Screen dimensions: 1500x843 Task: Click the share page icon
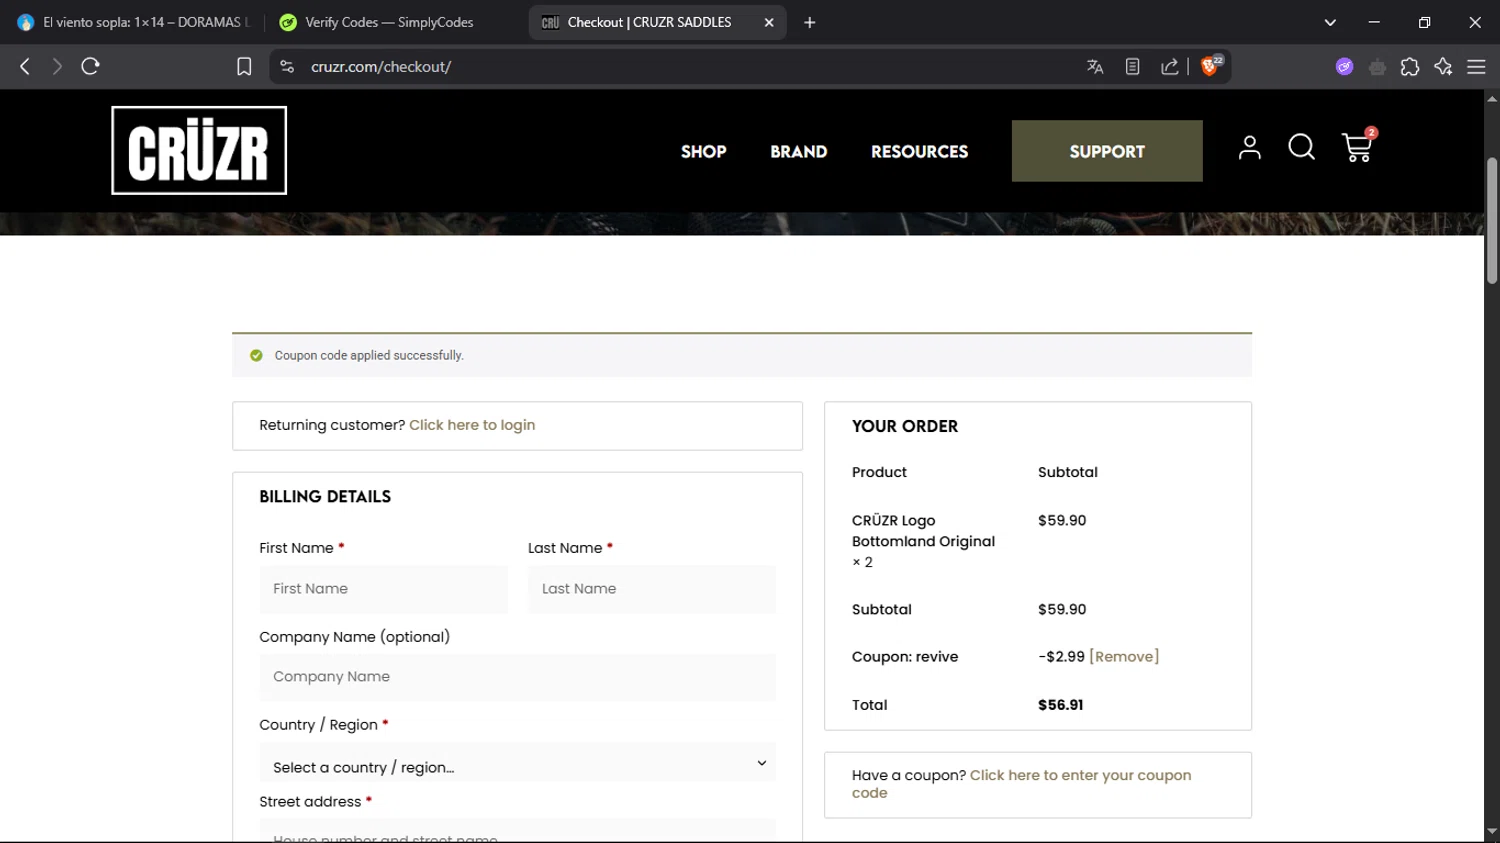coord(1169,67)
